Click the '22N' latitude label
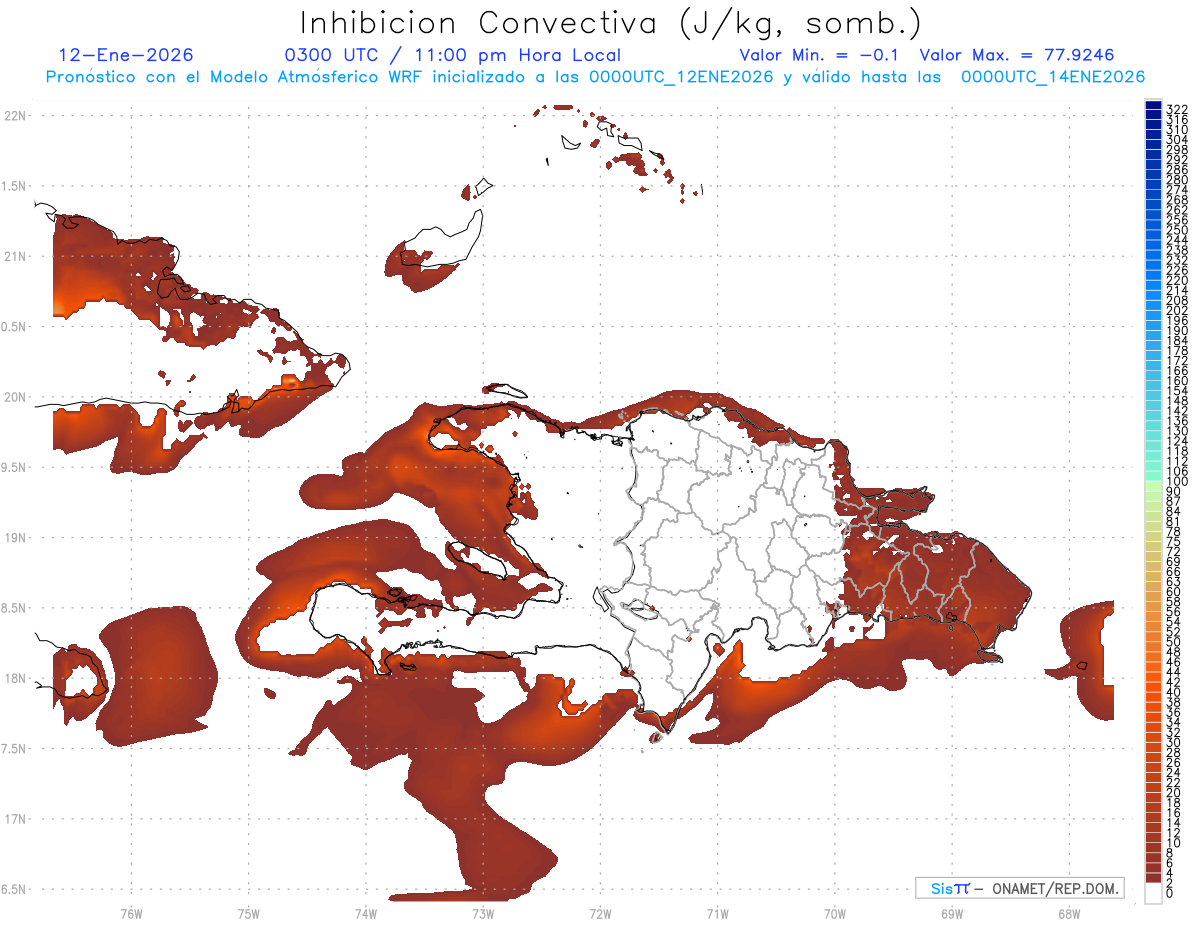 (15, 116)
